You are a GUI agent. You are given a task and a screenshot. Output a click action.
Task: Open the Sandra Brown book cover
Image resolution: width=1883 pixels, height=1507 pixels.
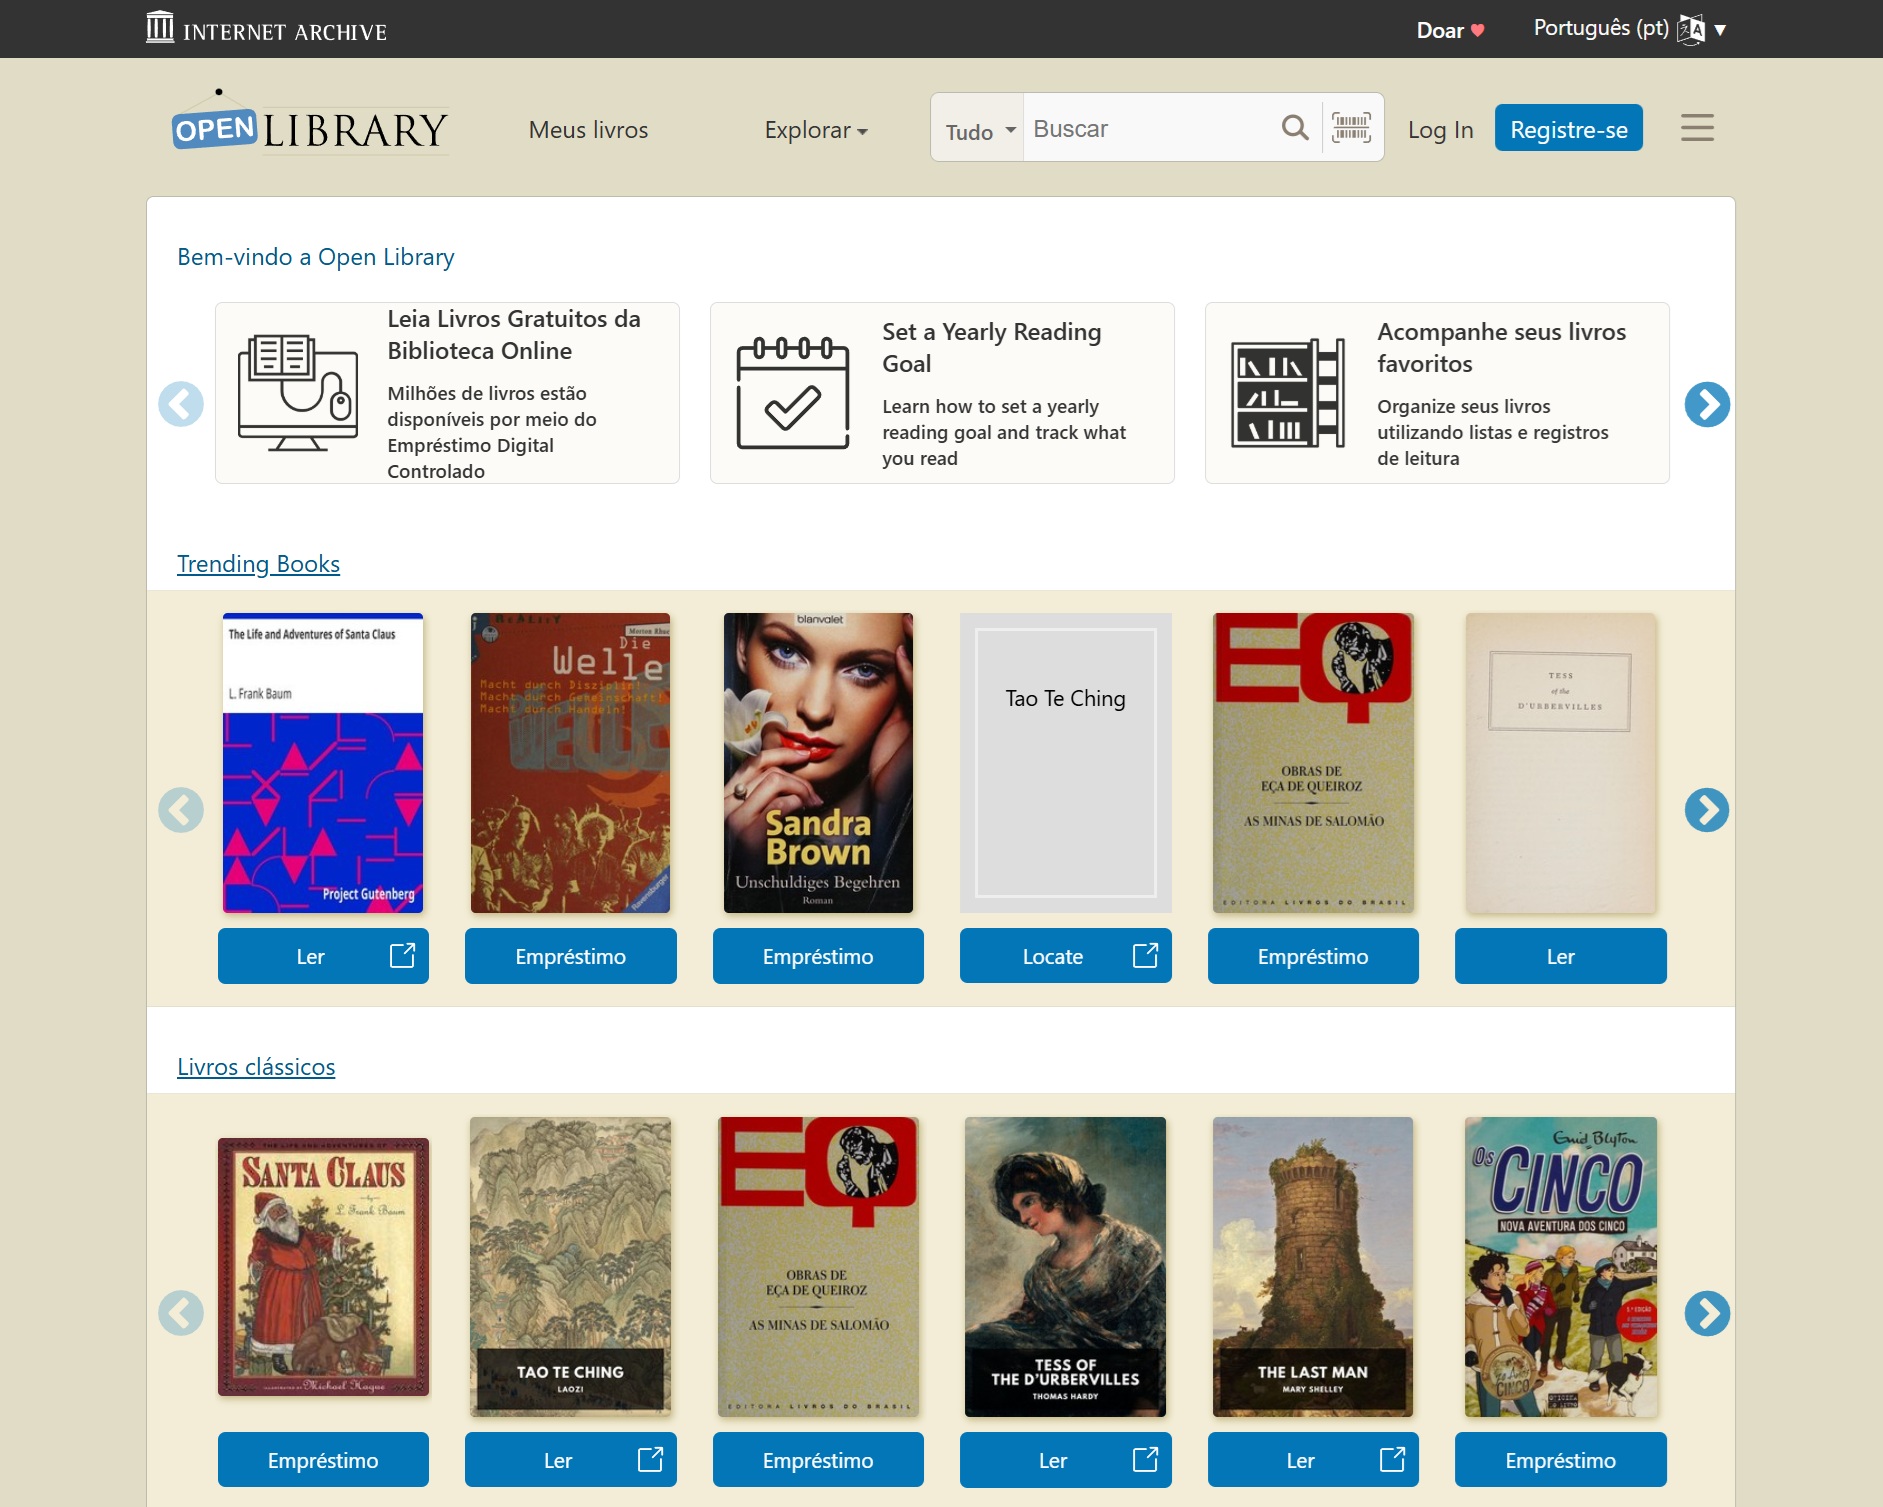(818, 762)
